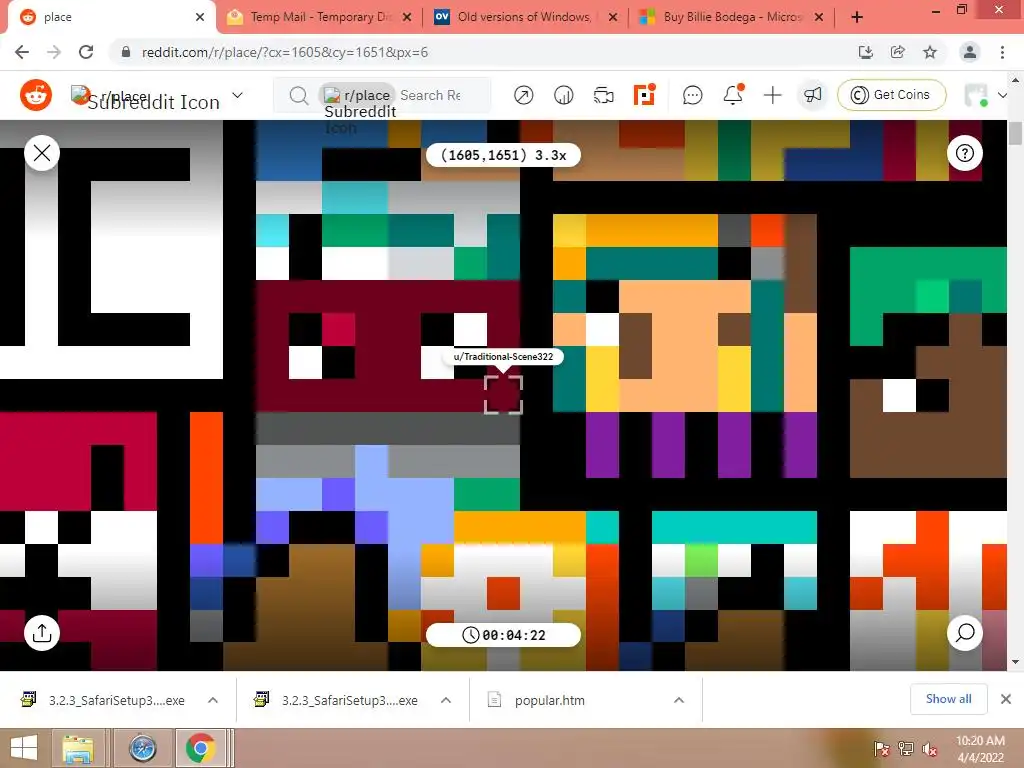The width and height of the screenshot is (1024, 768).
Task: Close the downloads bar
Action: coord(1006,699)
